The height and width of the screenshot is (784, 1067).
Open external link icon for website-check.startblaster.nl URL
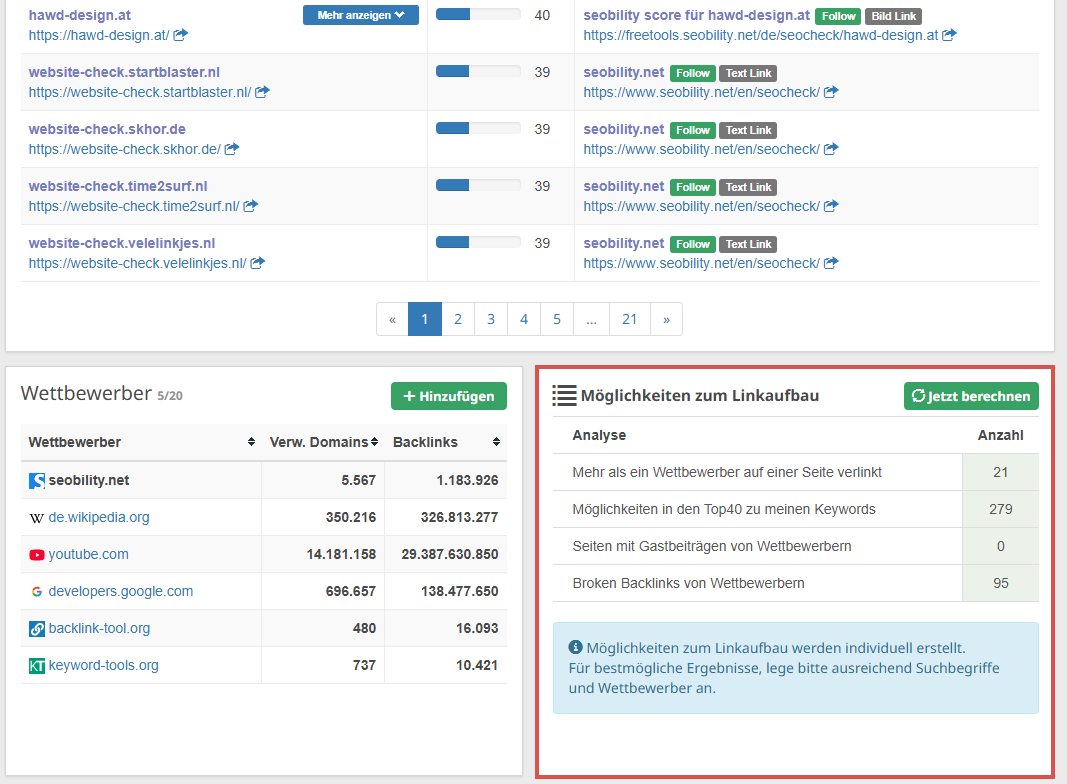262,92
